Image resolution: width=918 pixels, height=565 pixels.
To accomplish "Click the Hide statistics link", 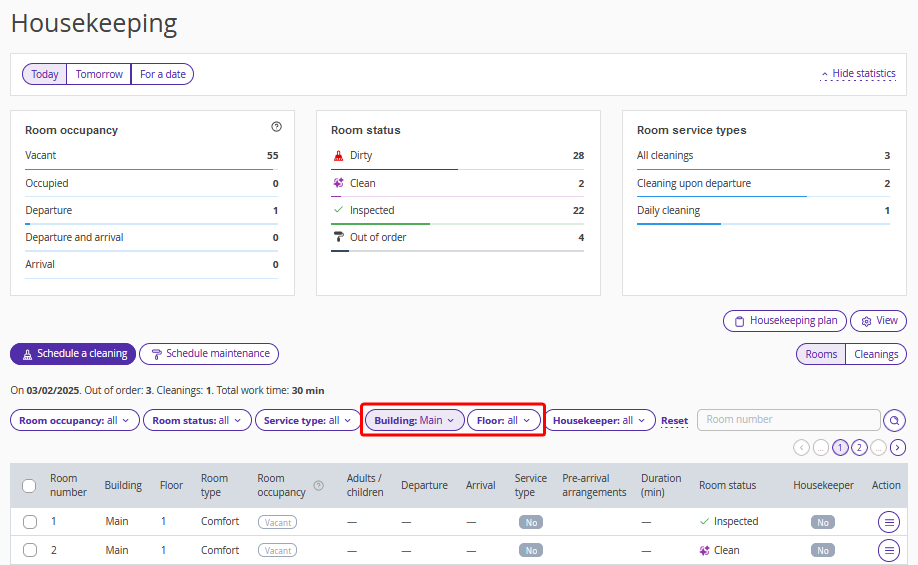I will click(858, 74).
